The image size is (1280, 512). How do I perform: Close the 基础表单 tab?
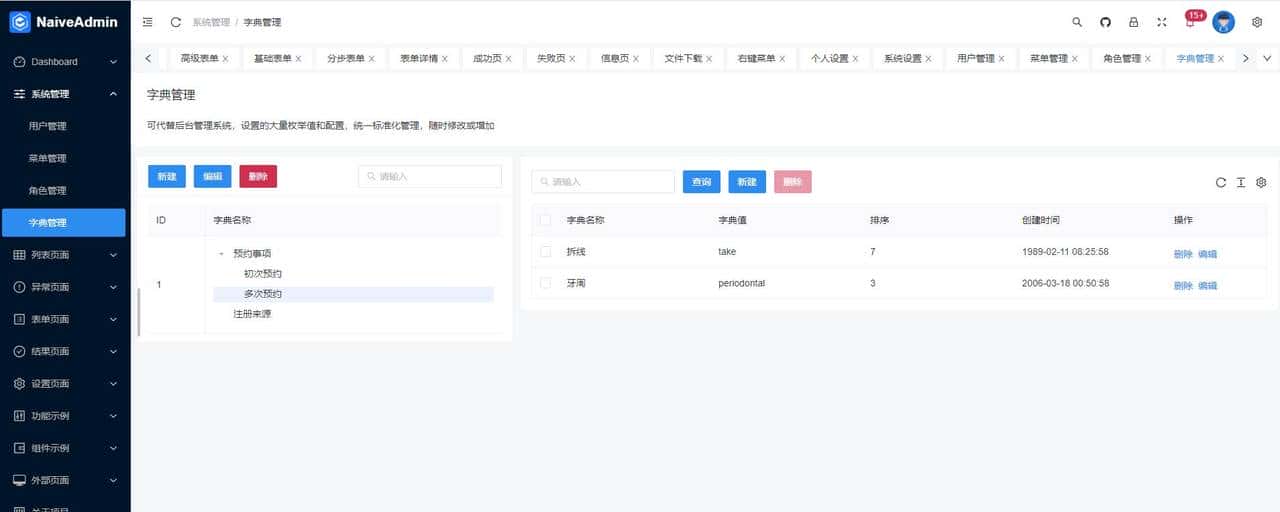tap(299, 59)
